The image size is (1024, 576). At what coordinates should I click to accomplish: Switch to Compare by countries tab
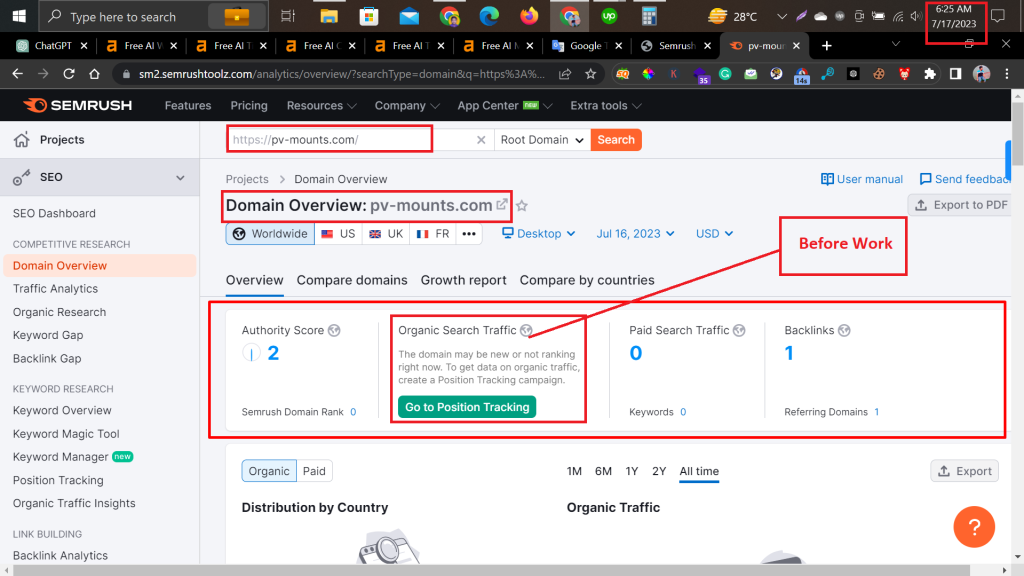(x=587, y=280)
